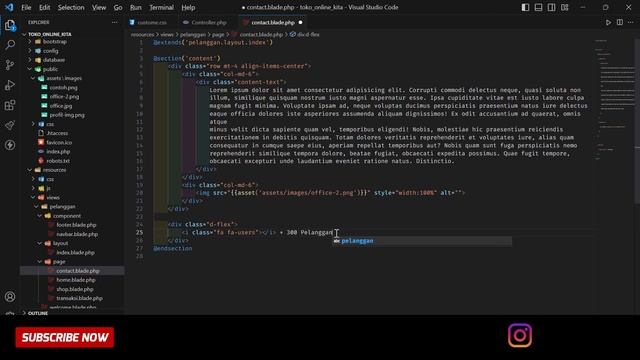The width and height of the screenshot is (640, 360).
Task: Open the Run and Debug view icon
Action: coord(10,85)
